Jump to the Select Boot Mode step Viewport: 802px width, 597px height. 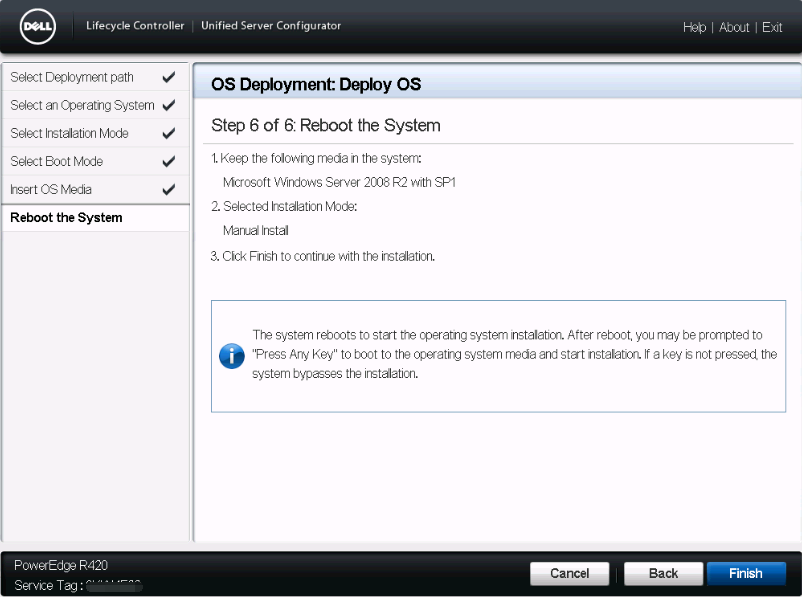coord(57,161)
